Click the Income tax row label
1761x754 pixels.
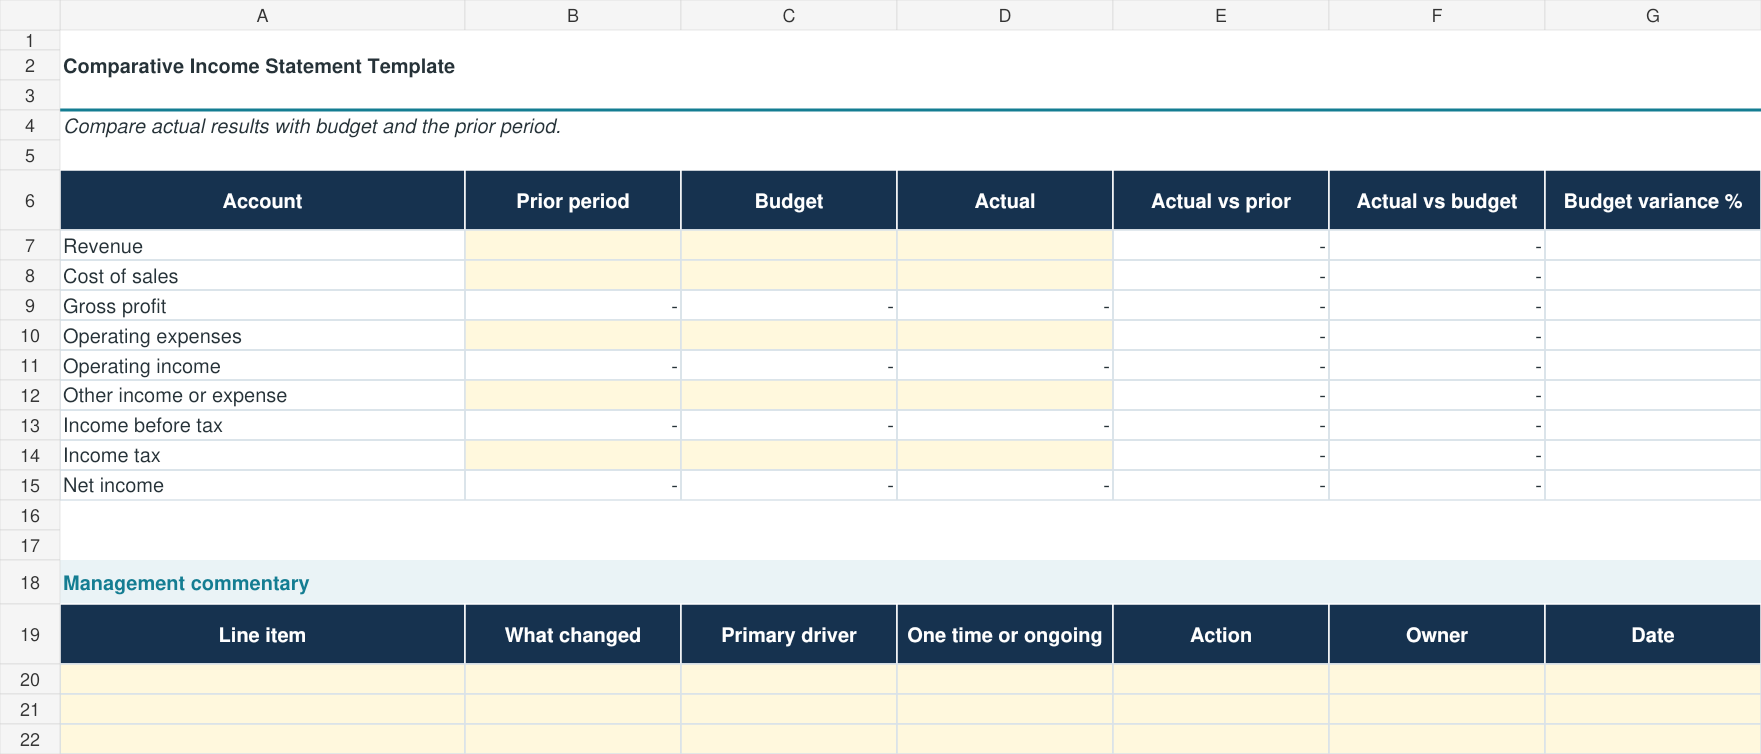click(x=112, y=455)
